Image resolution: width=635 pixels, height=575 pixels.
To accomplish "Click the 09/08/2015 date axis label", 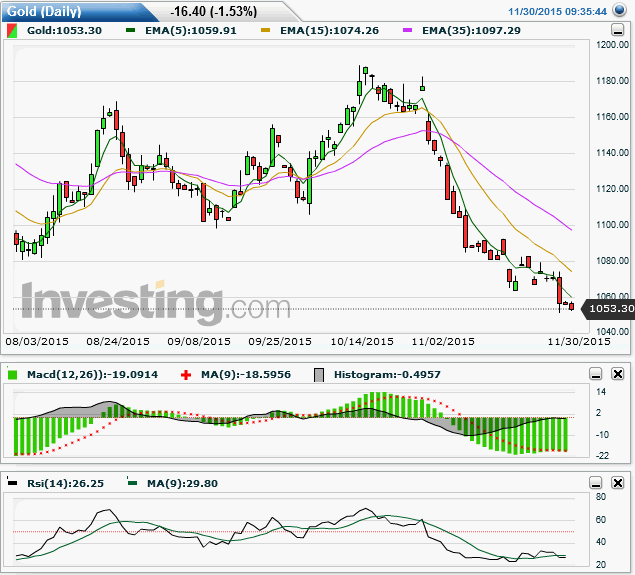I will (199, 342).
